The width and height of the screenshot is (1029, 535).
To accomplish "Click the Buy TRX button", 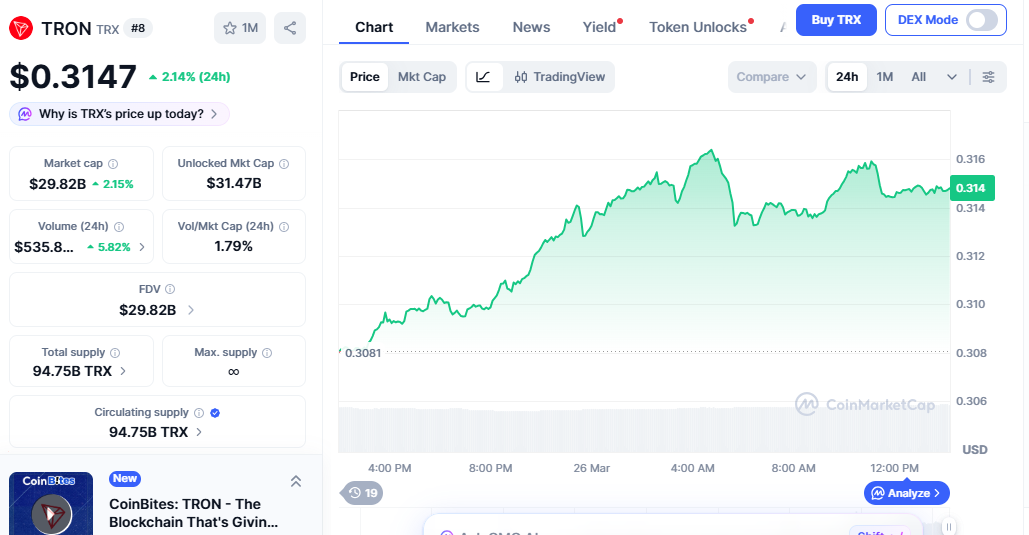I will pyautogui.click(x=836, y=20).
